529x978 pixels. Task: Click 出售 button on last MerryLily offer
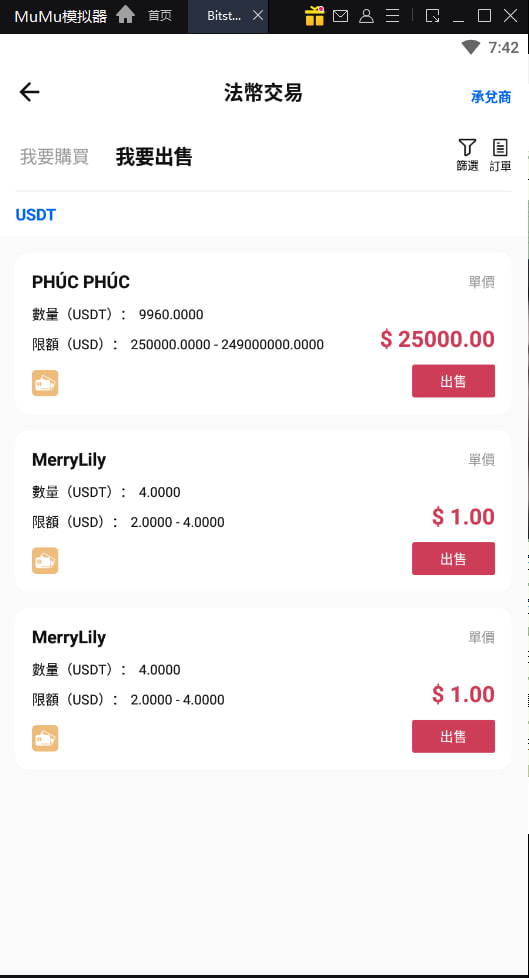(x=454, y=737)
